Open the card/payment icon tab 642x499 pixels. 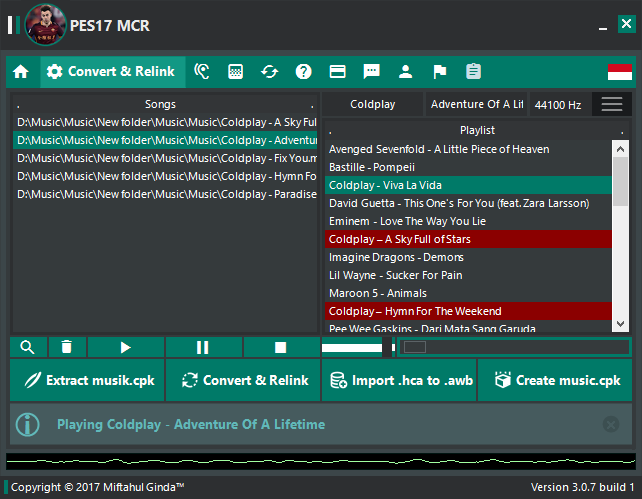point(337,72)
